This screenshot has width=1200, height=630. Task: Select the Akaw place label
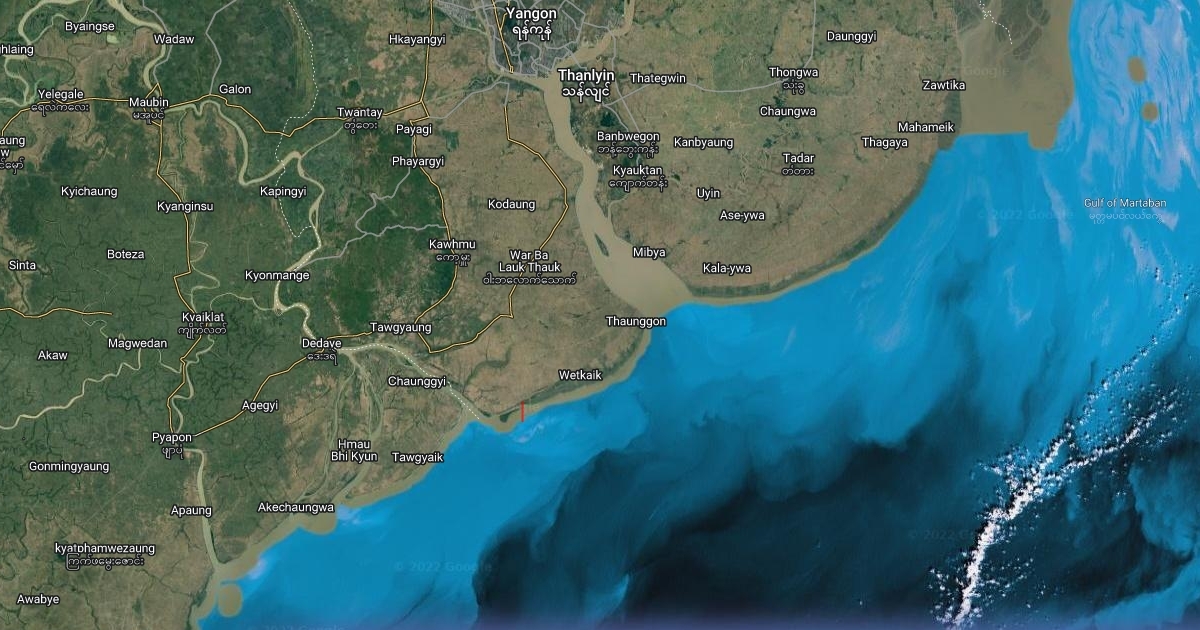pyautogui.click(x=52, y=355)
